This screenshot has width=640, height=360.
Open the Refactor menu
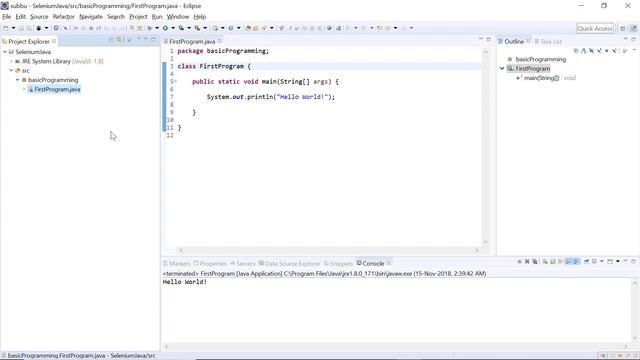64,17
